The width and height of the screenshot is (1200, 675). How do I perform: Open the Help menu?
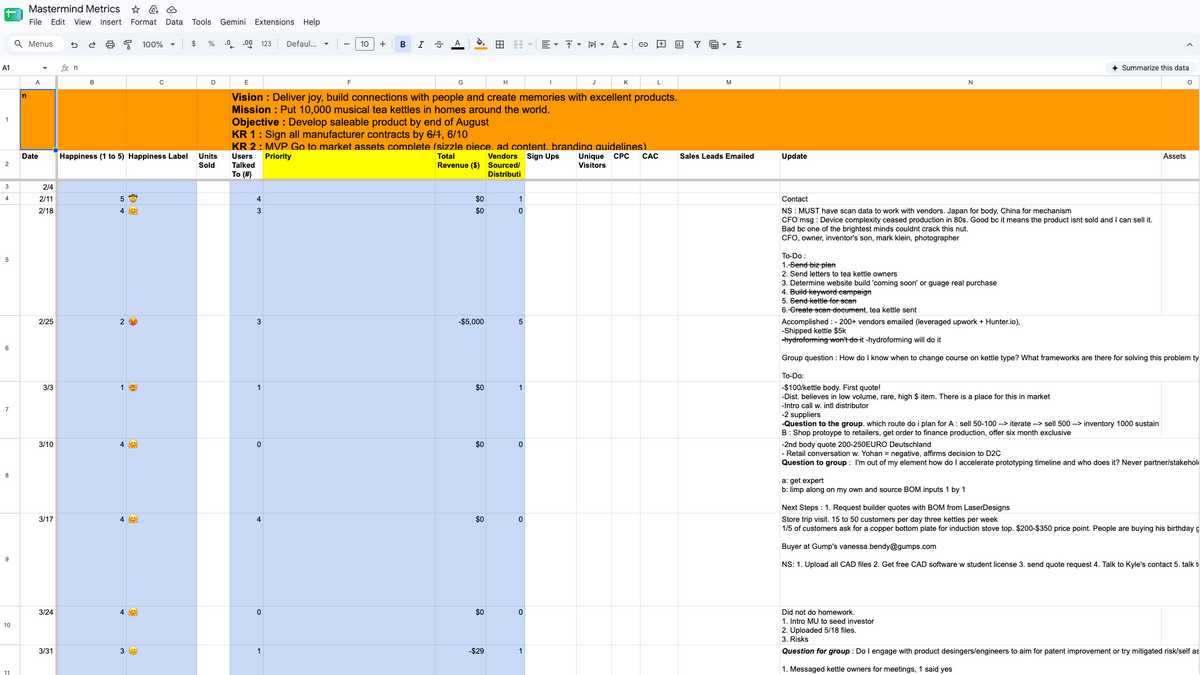click(311, 22)
